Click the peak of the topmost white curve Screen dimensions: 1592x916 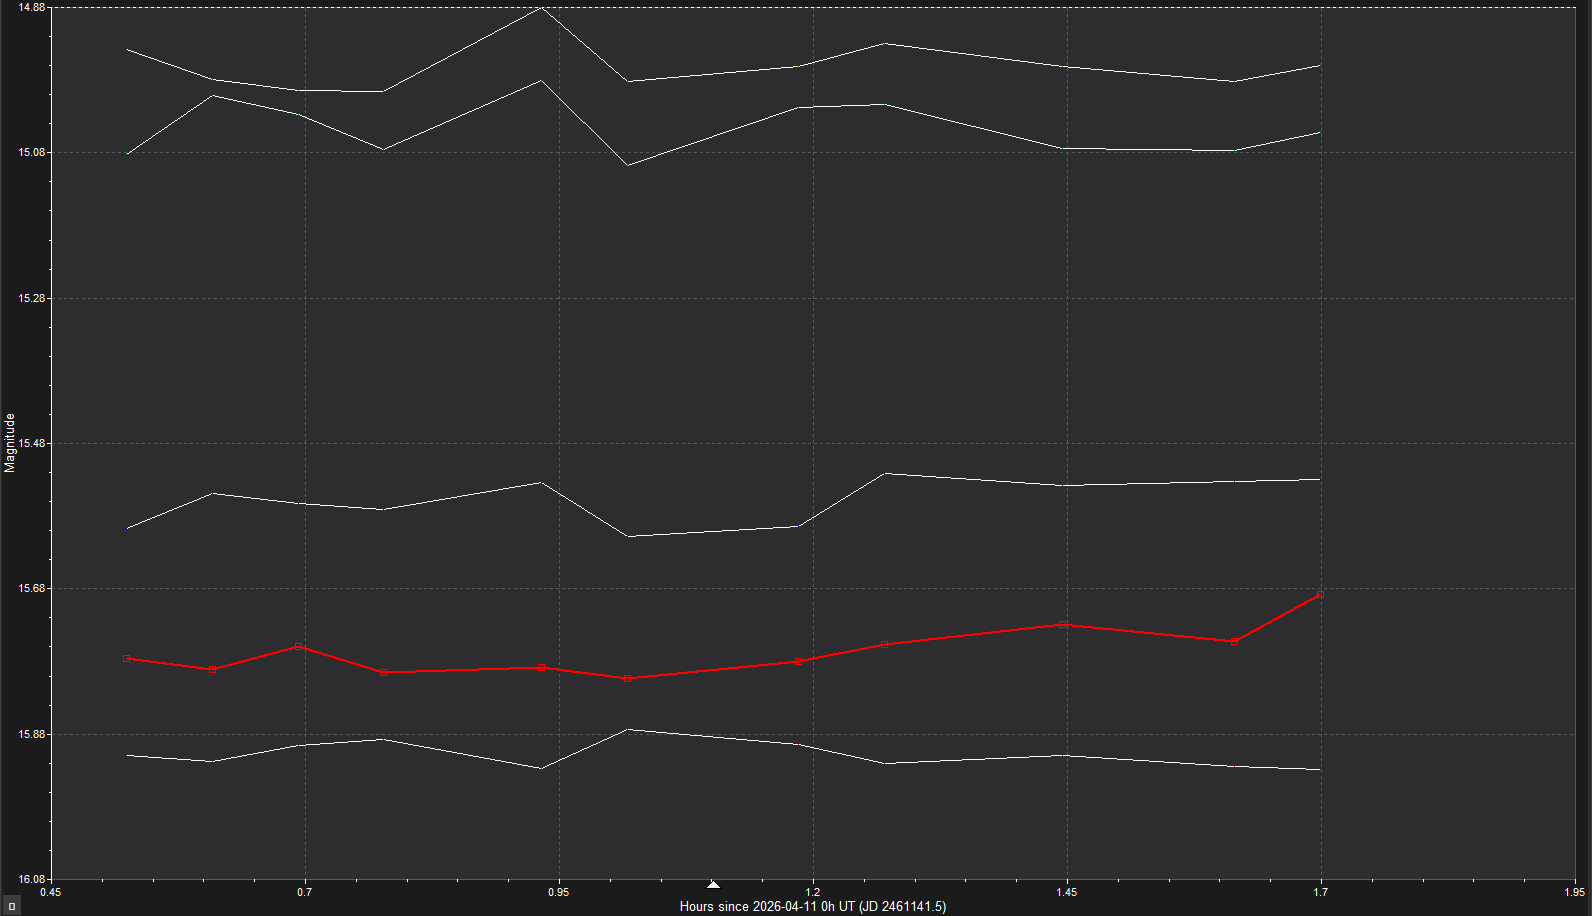(x=541, y=8)
